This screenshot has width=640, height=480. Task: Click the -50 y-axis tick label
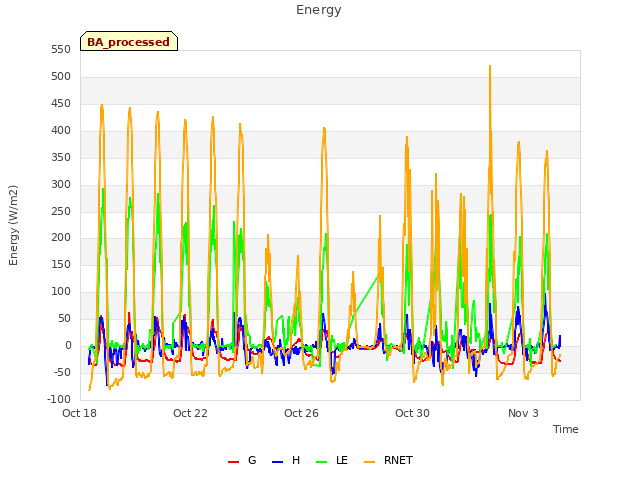coord(62,372)
